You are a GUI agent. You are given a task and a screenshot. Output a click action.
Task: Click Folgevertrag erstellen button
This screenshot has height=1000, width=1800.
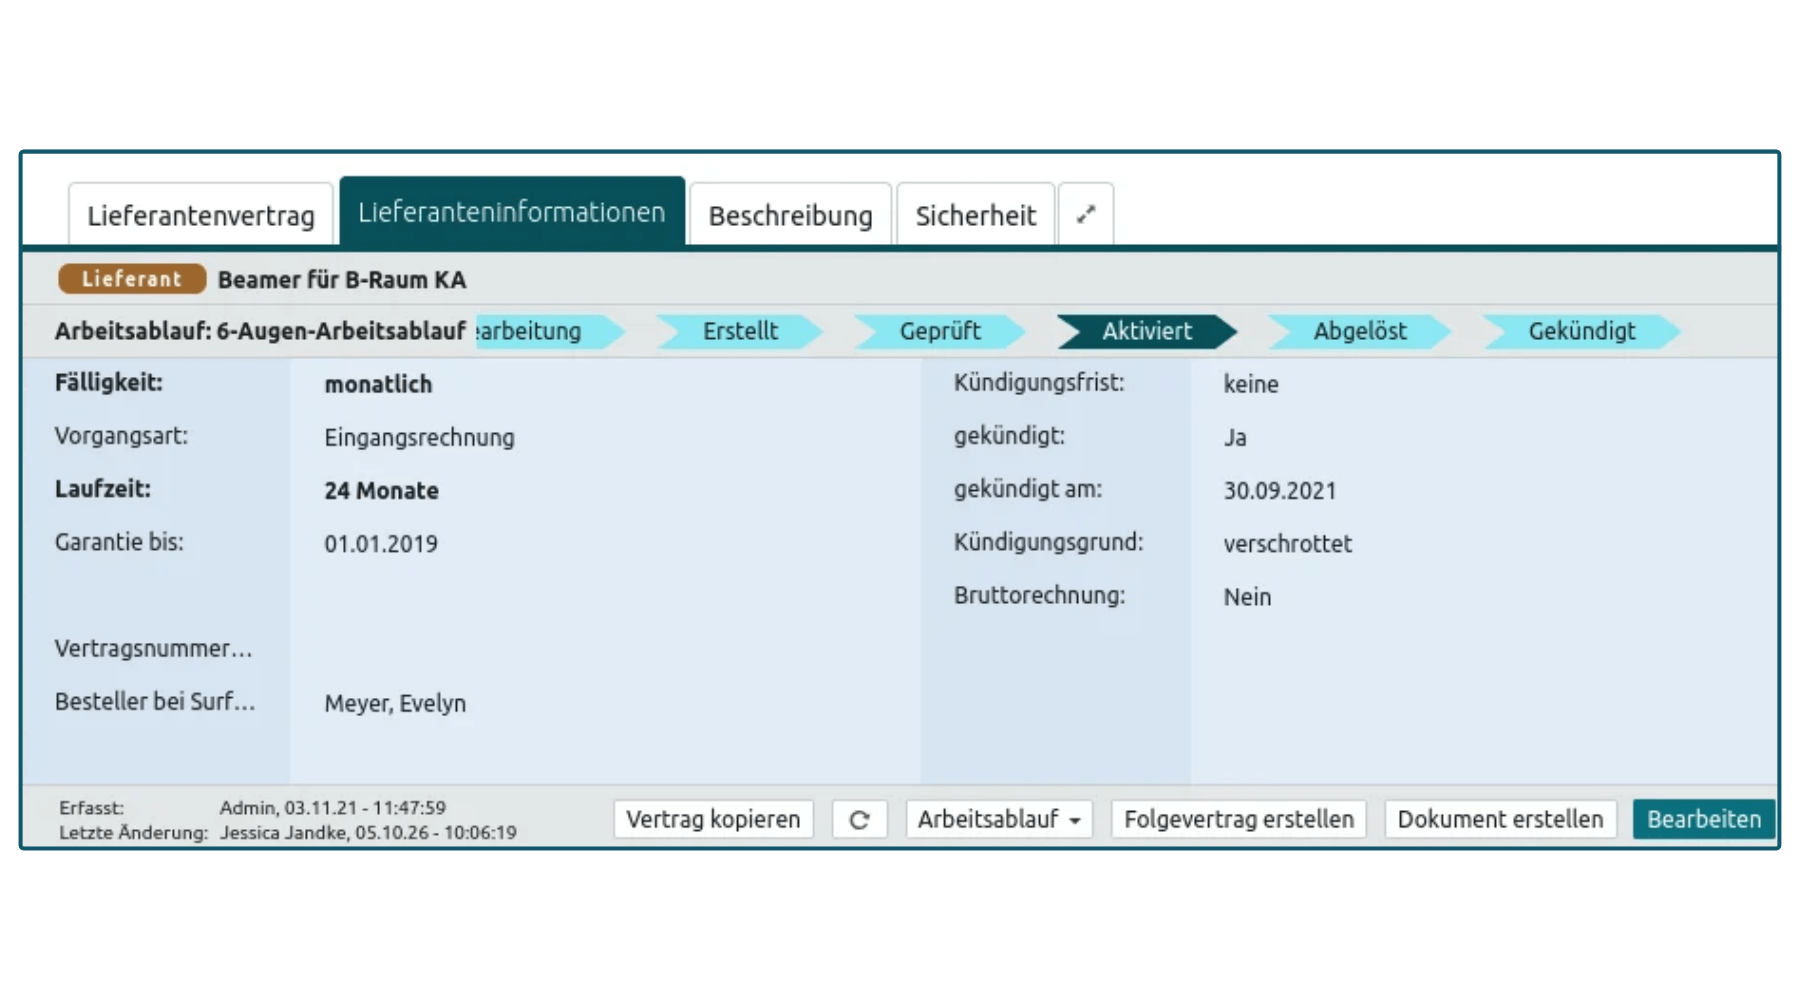(1239, 820)
